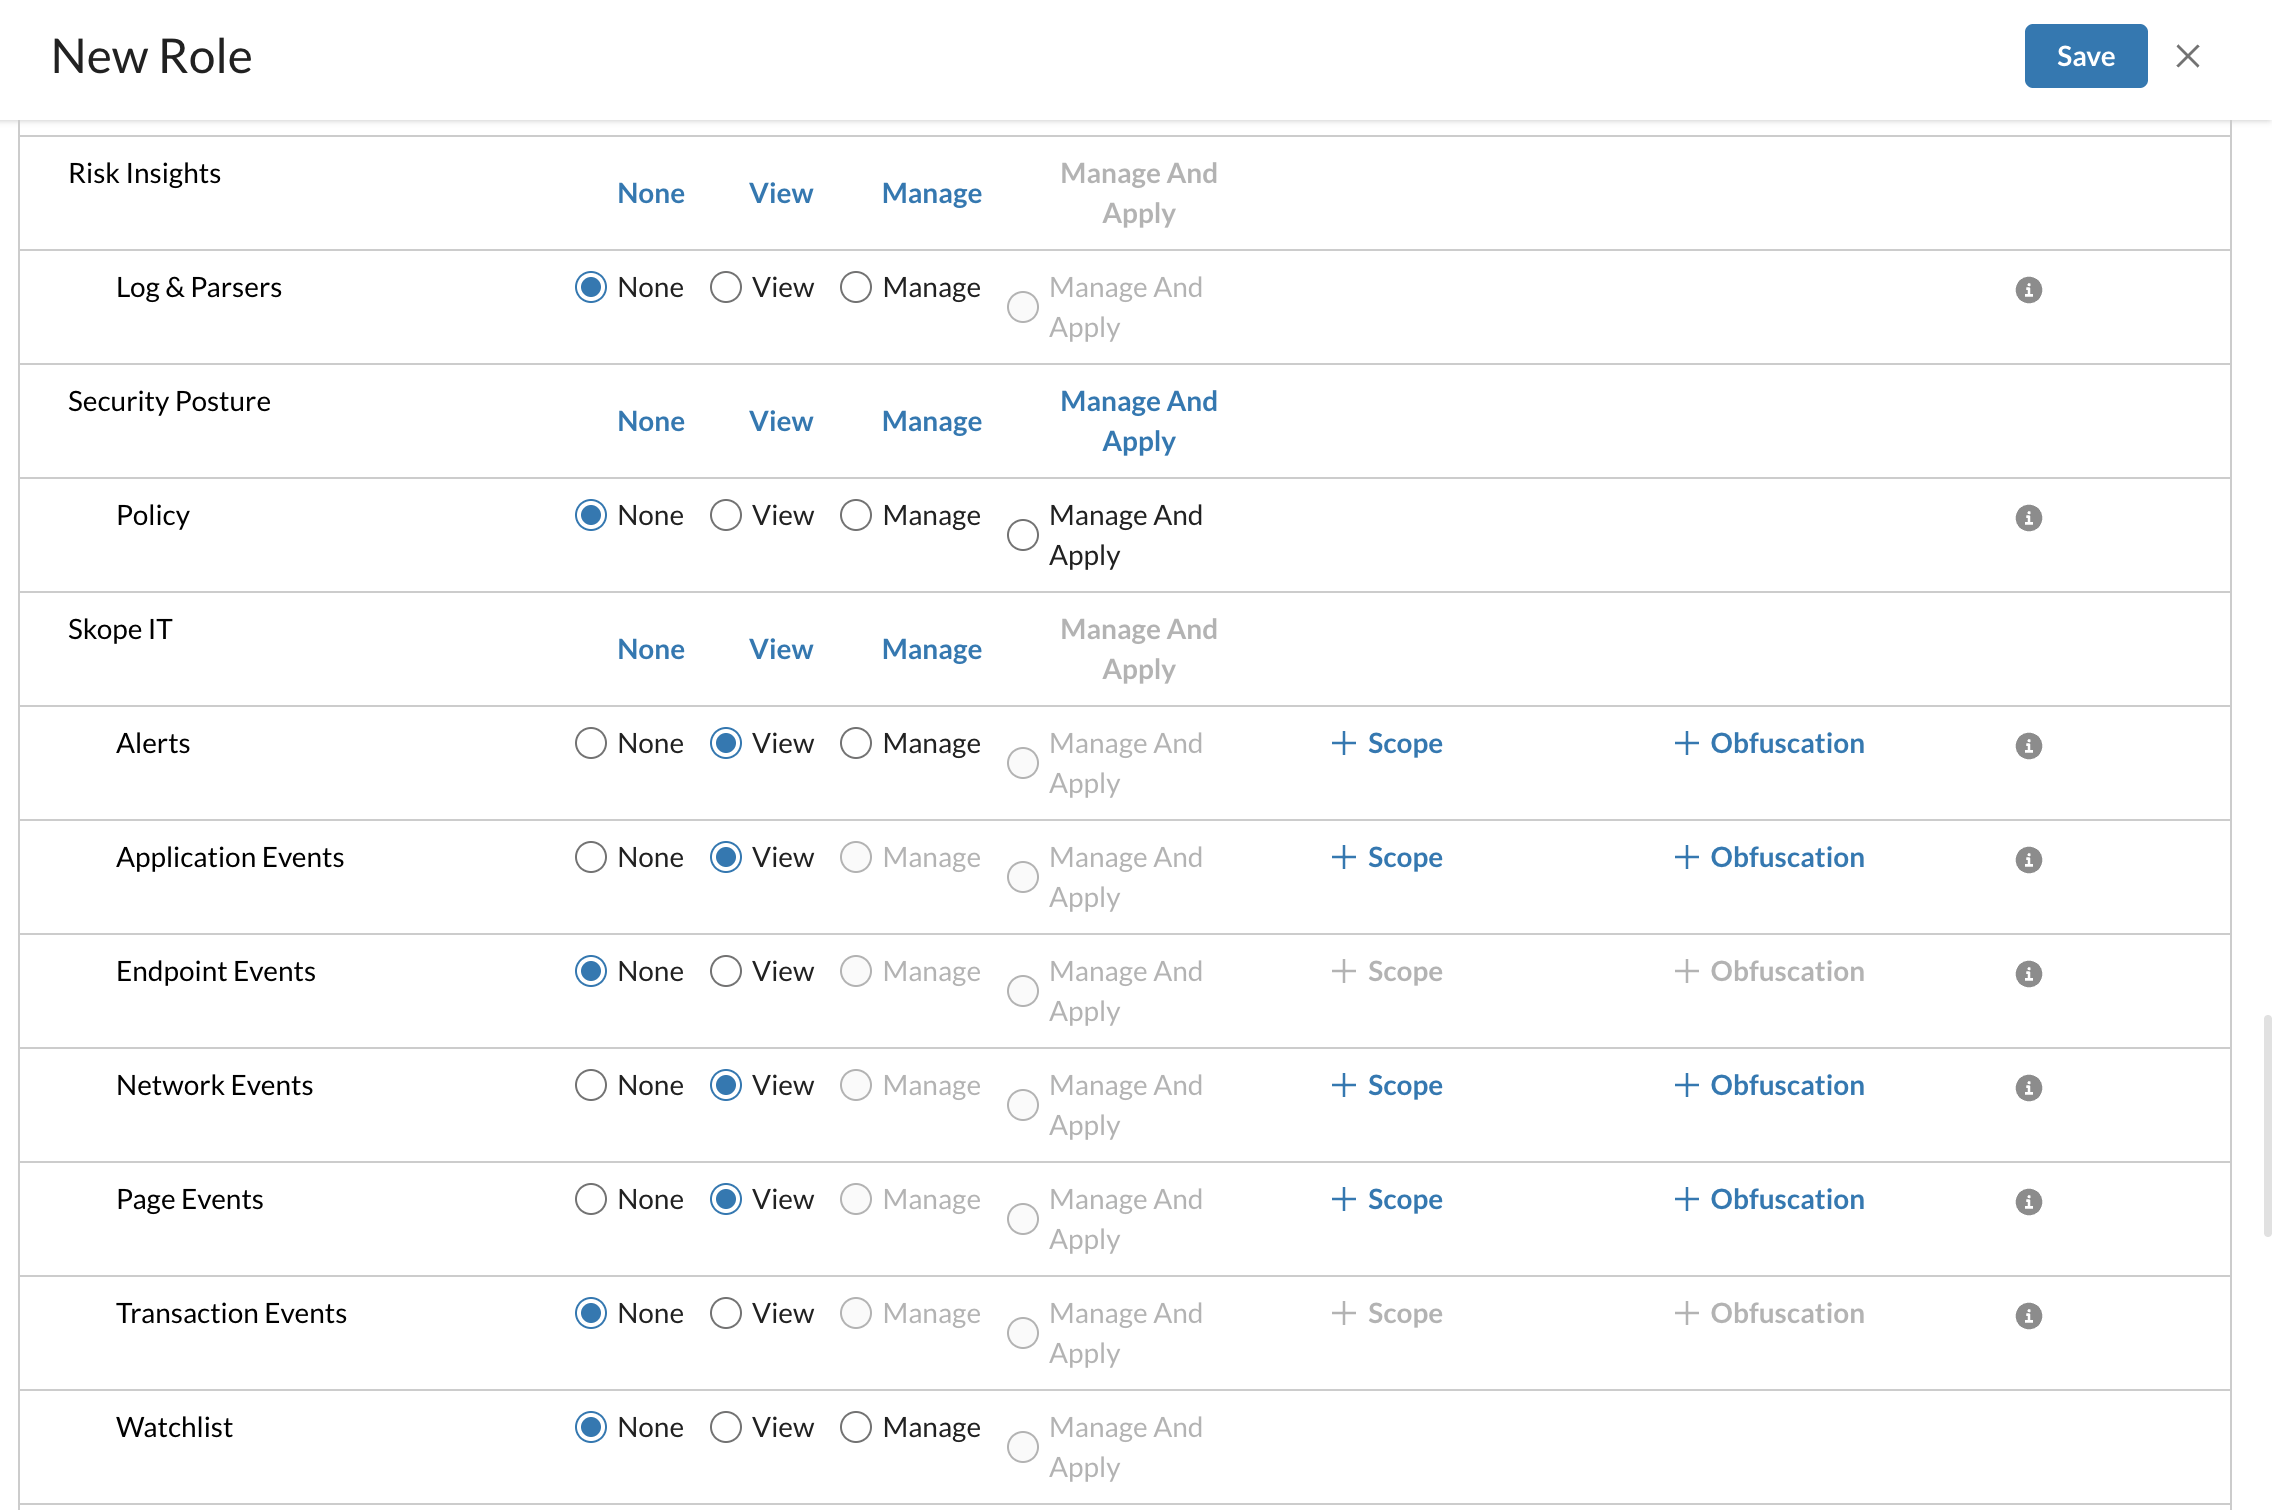Select View radio for Log & Parsers
This screenshot has height=1510, width=2272.
(726, 288)
